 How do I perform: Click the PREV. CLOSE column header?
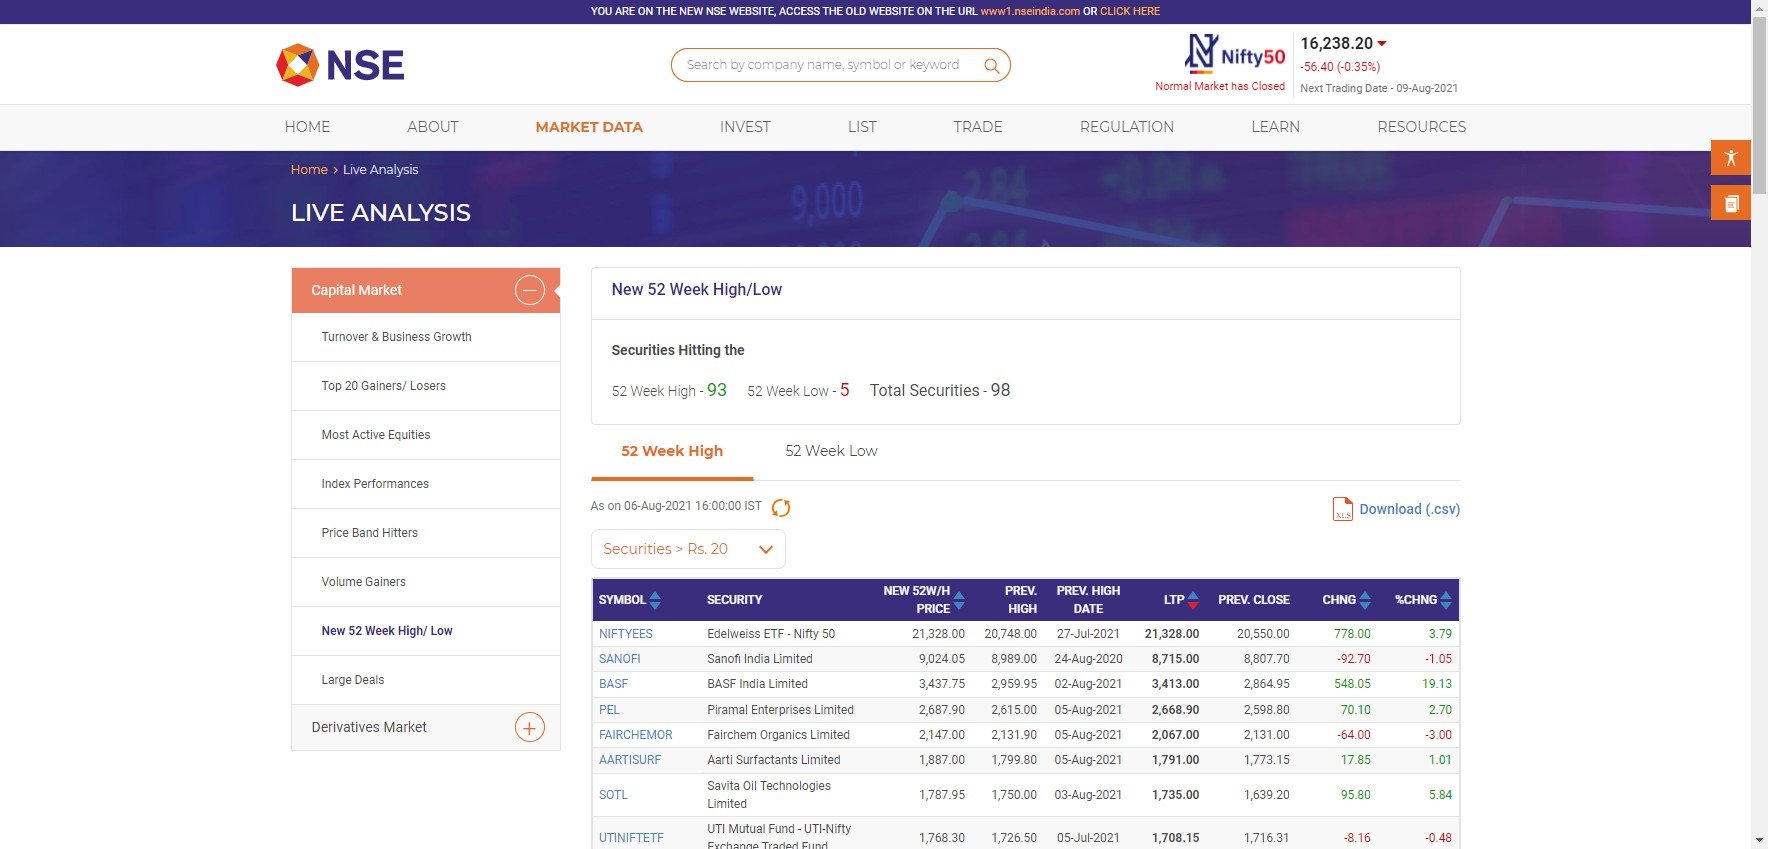[1254, 600]
